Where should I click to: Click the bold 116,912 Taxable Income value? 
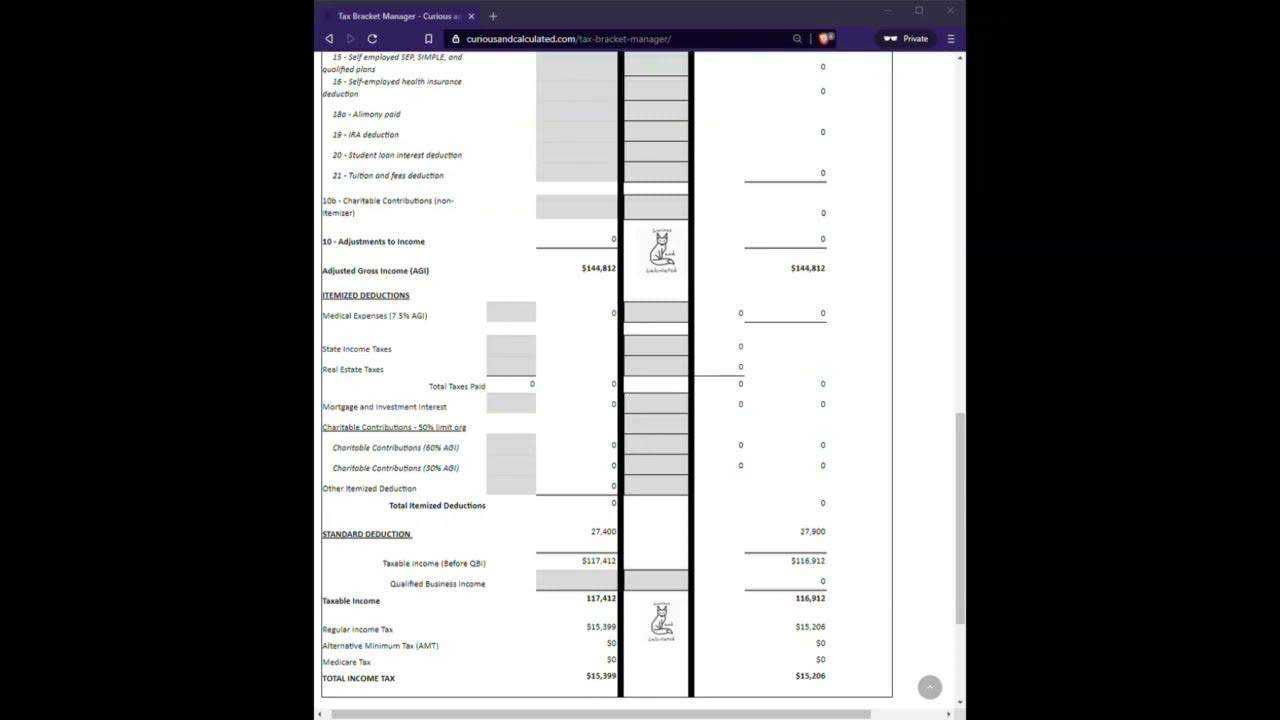point(810,598)
